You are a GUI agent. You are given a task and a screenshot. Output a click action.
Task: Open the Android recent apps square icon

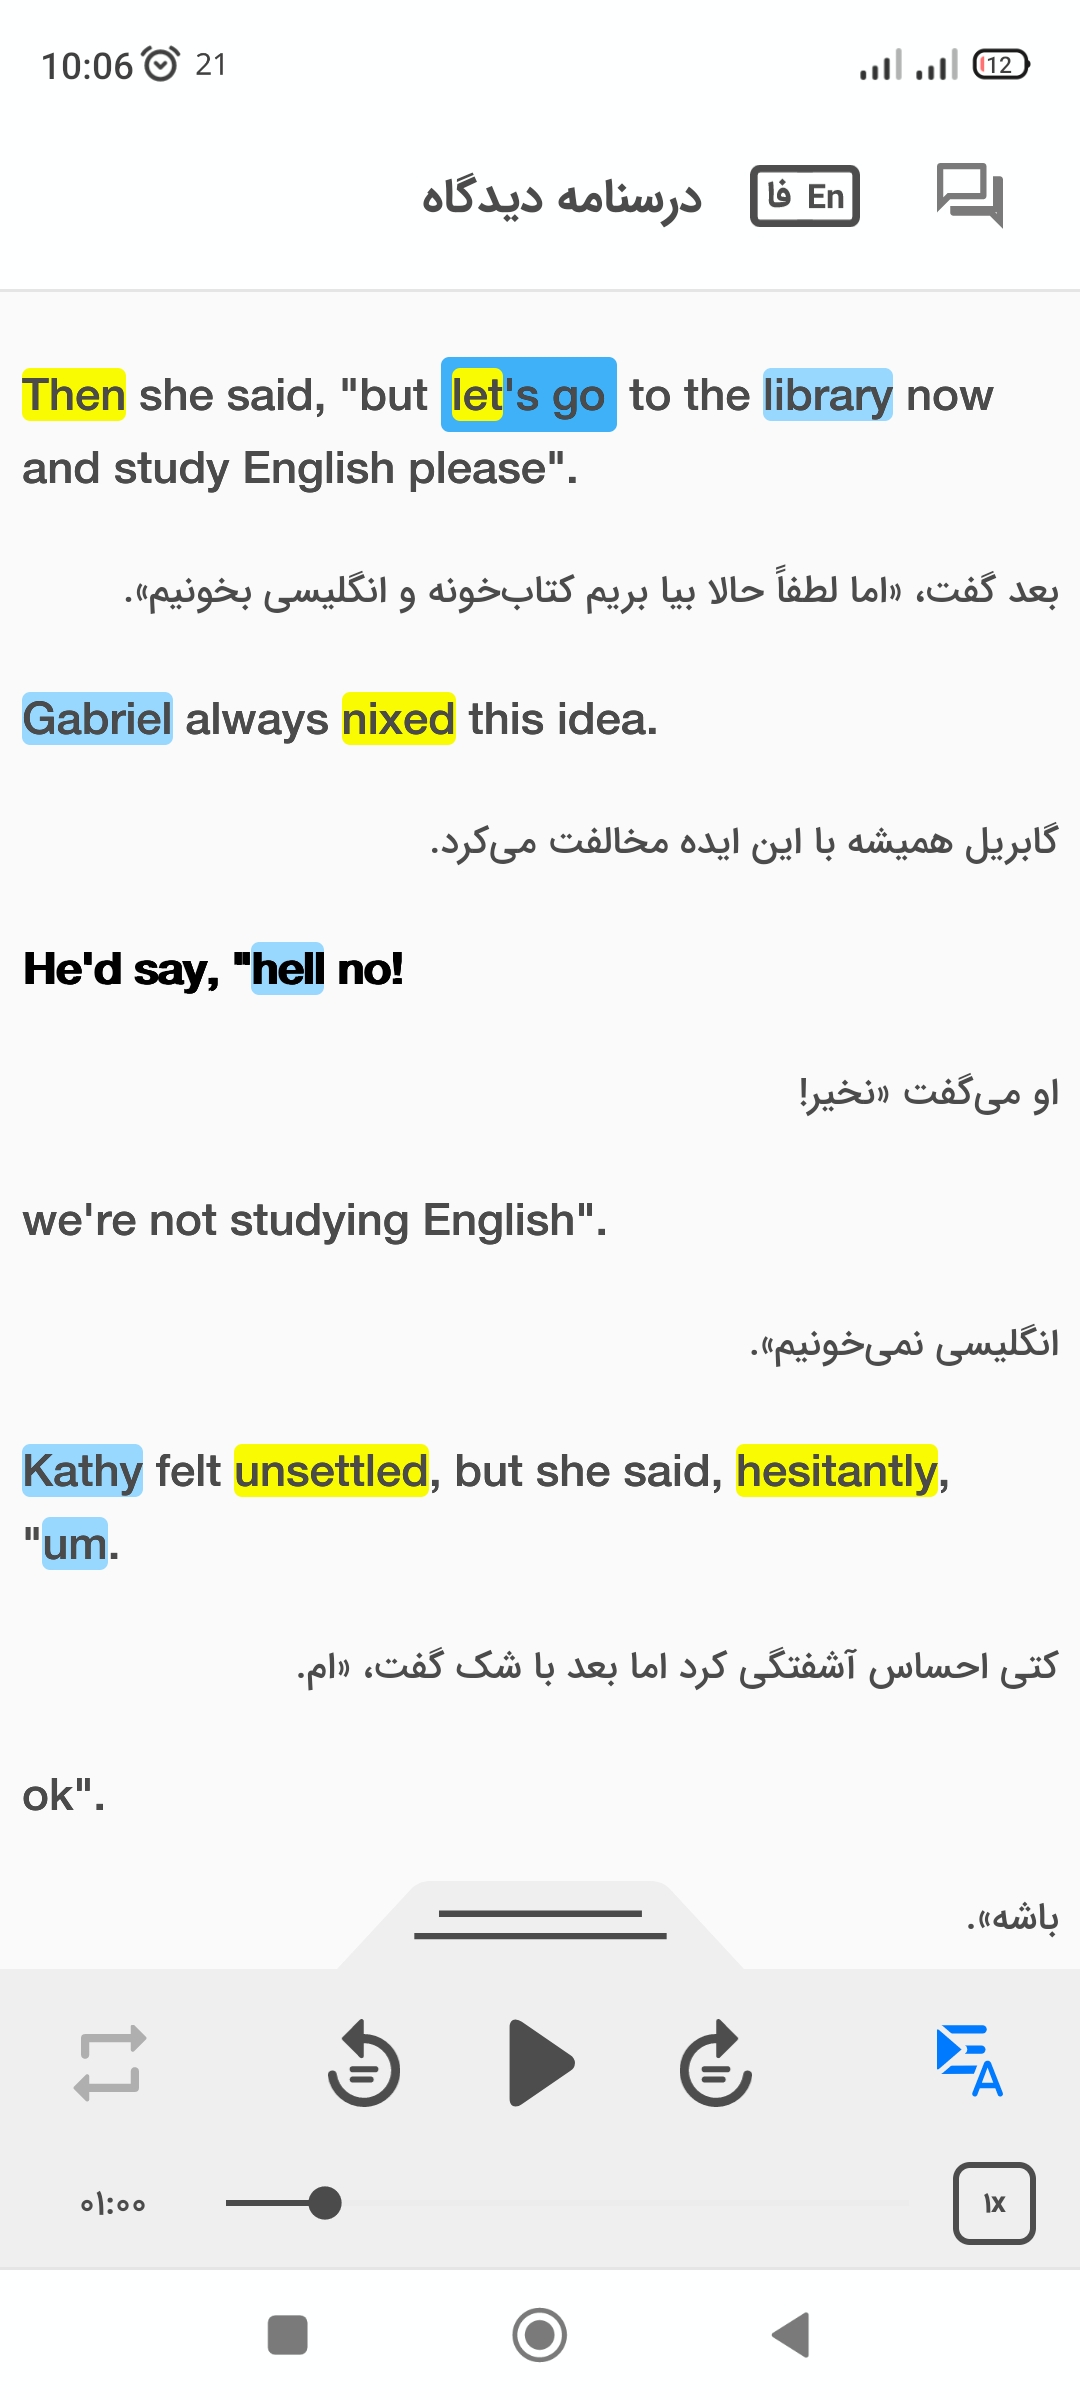[288, 2336]
